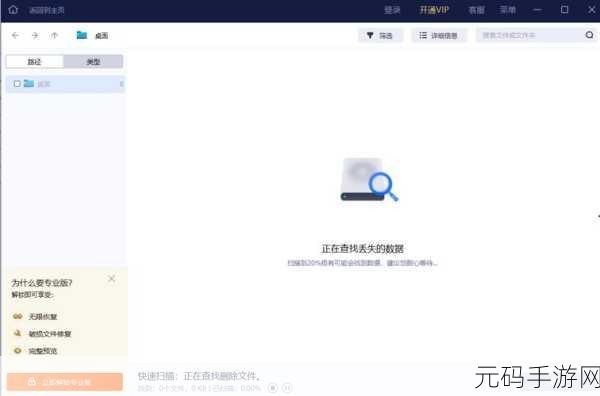This screenshot has width=600, height=396.
Task: Switch to the 类型 tab
Action: [x=93, y=62]
